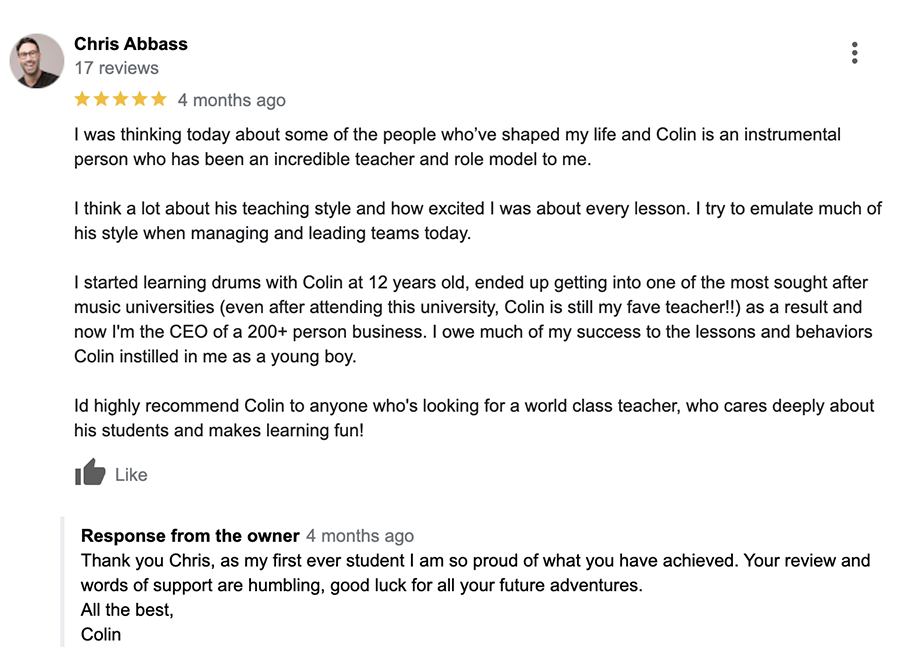Click the reviewer name Chris Abbass
The width and height of the screenshot is (900, 659).
[131, 44]
